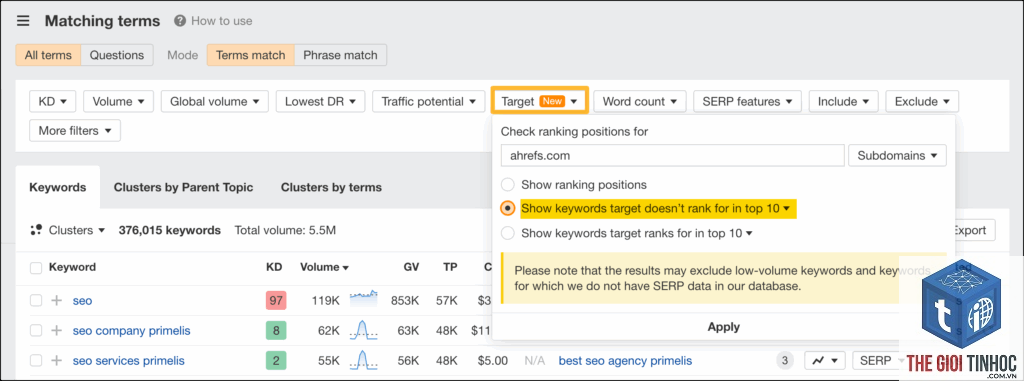Add seo company primelis with its plus icon
The width and height of the screenshot is (1024, 381).
point(57,331)
